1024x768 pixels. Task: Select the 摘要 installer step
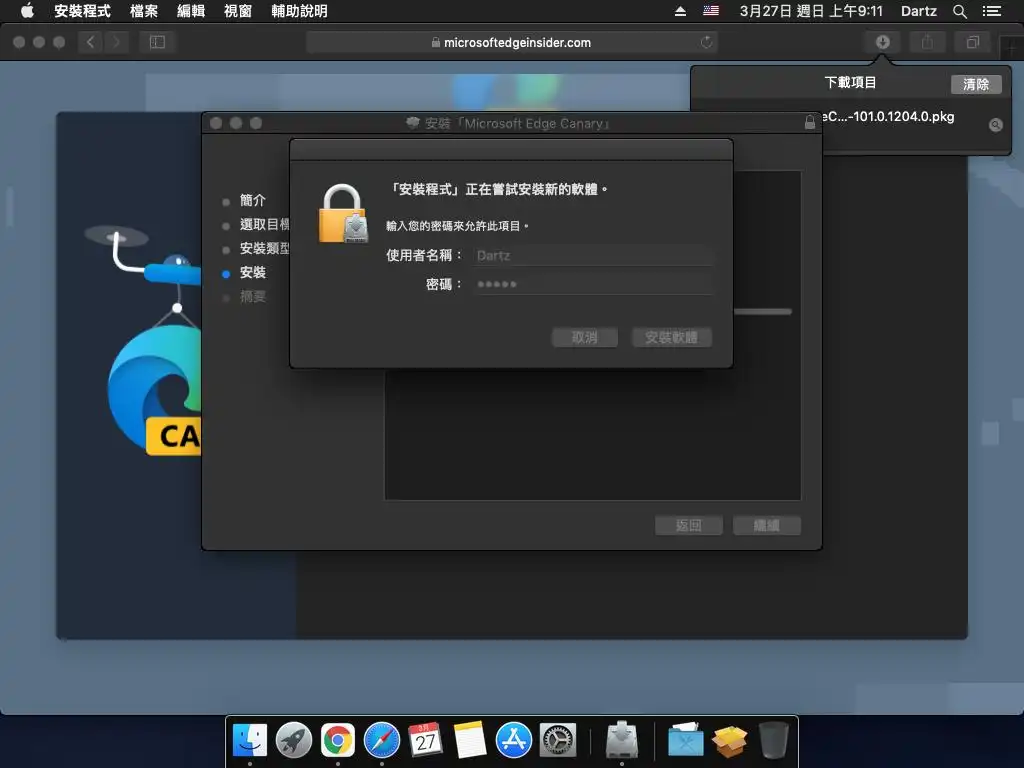252,297
